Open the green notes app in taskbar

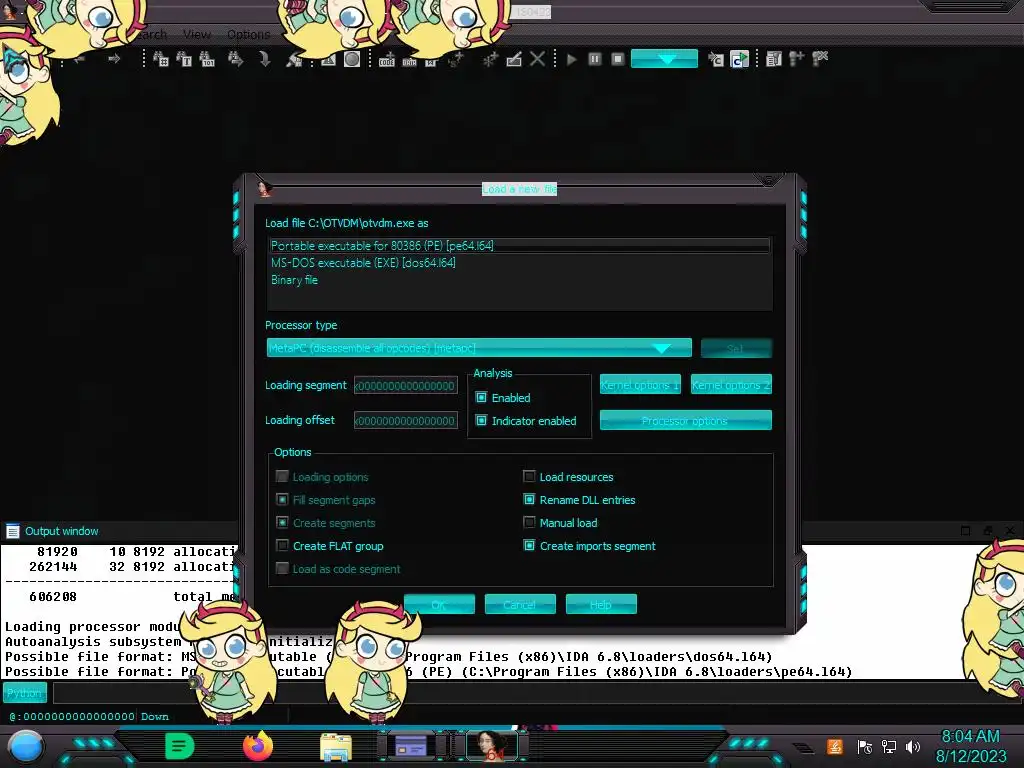click(180, 746)
